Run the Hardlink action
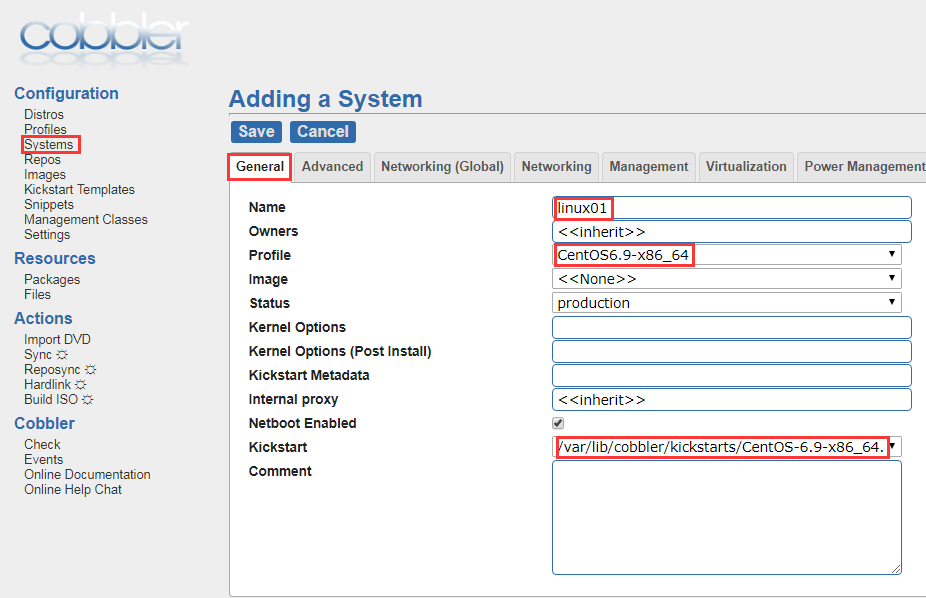The width and height of the screenshot is (926, 598). (48, 385)
